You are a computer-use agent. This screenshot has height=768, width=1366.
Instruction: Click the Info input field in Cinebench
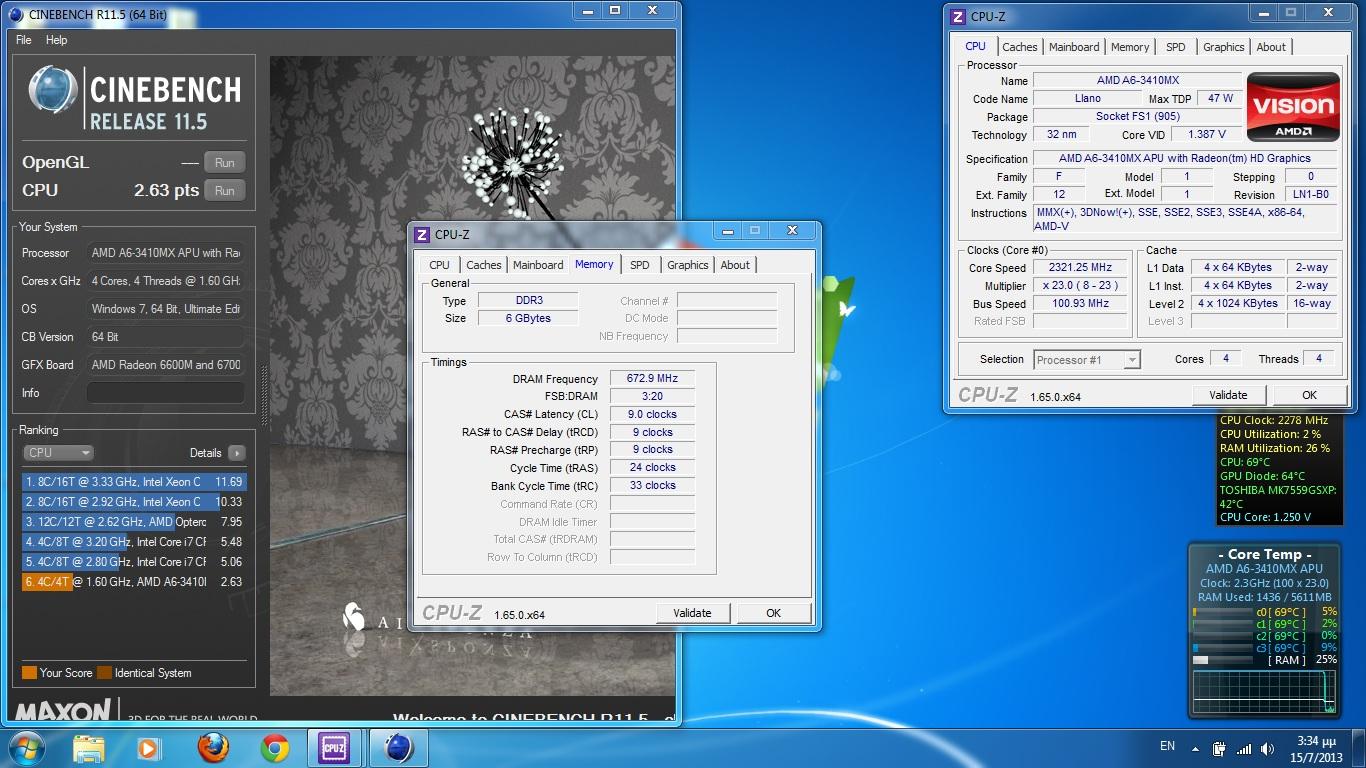165,393
